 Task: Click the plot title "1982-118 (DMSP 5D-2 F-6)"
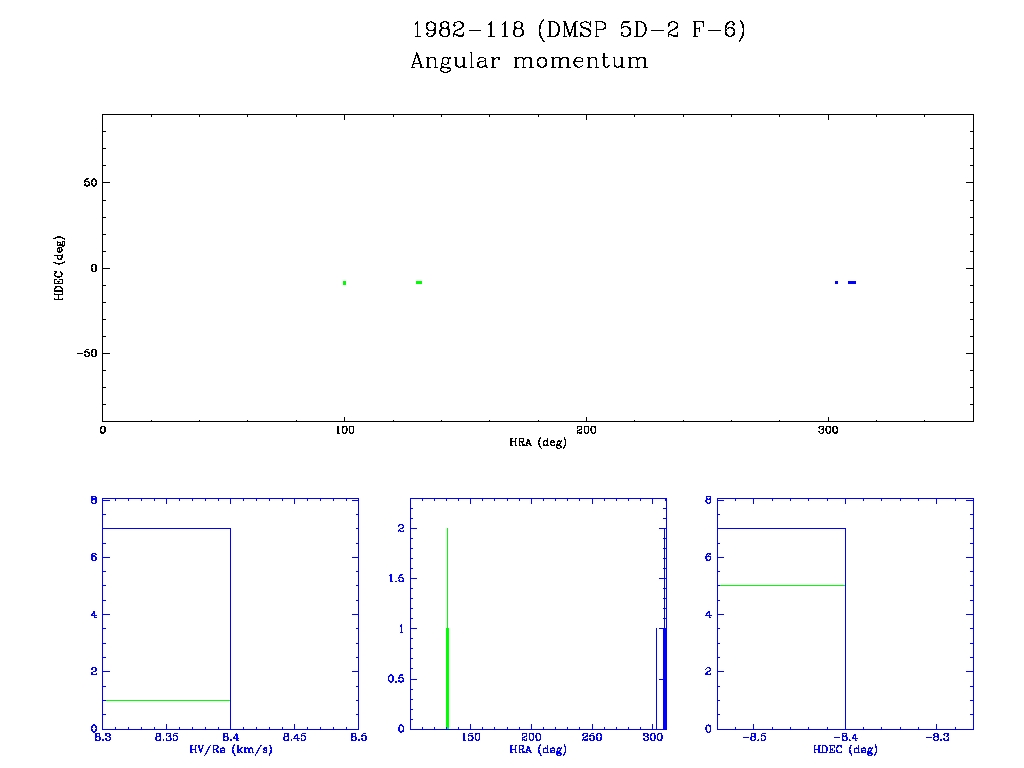pos(579,30)
